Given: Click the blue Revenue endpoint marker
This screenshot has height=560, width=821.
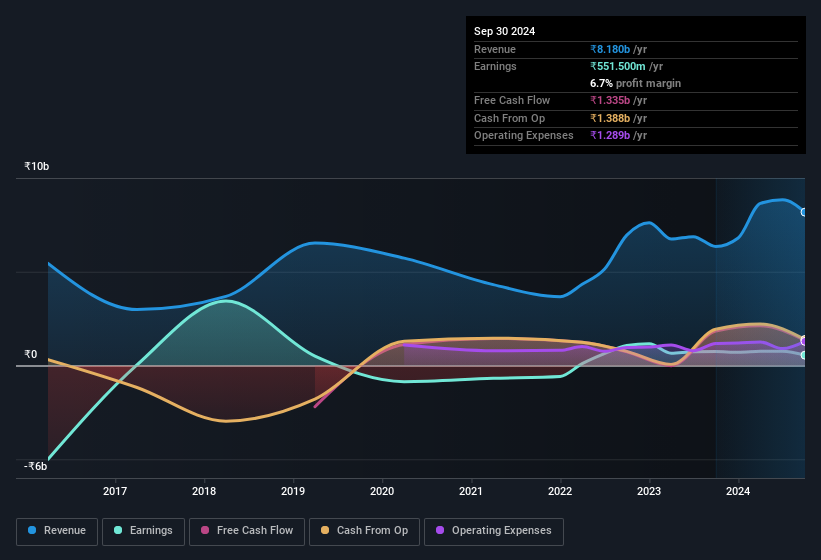Looking at the screenshot, I should tap(804, 212).
